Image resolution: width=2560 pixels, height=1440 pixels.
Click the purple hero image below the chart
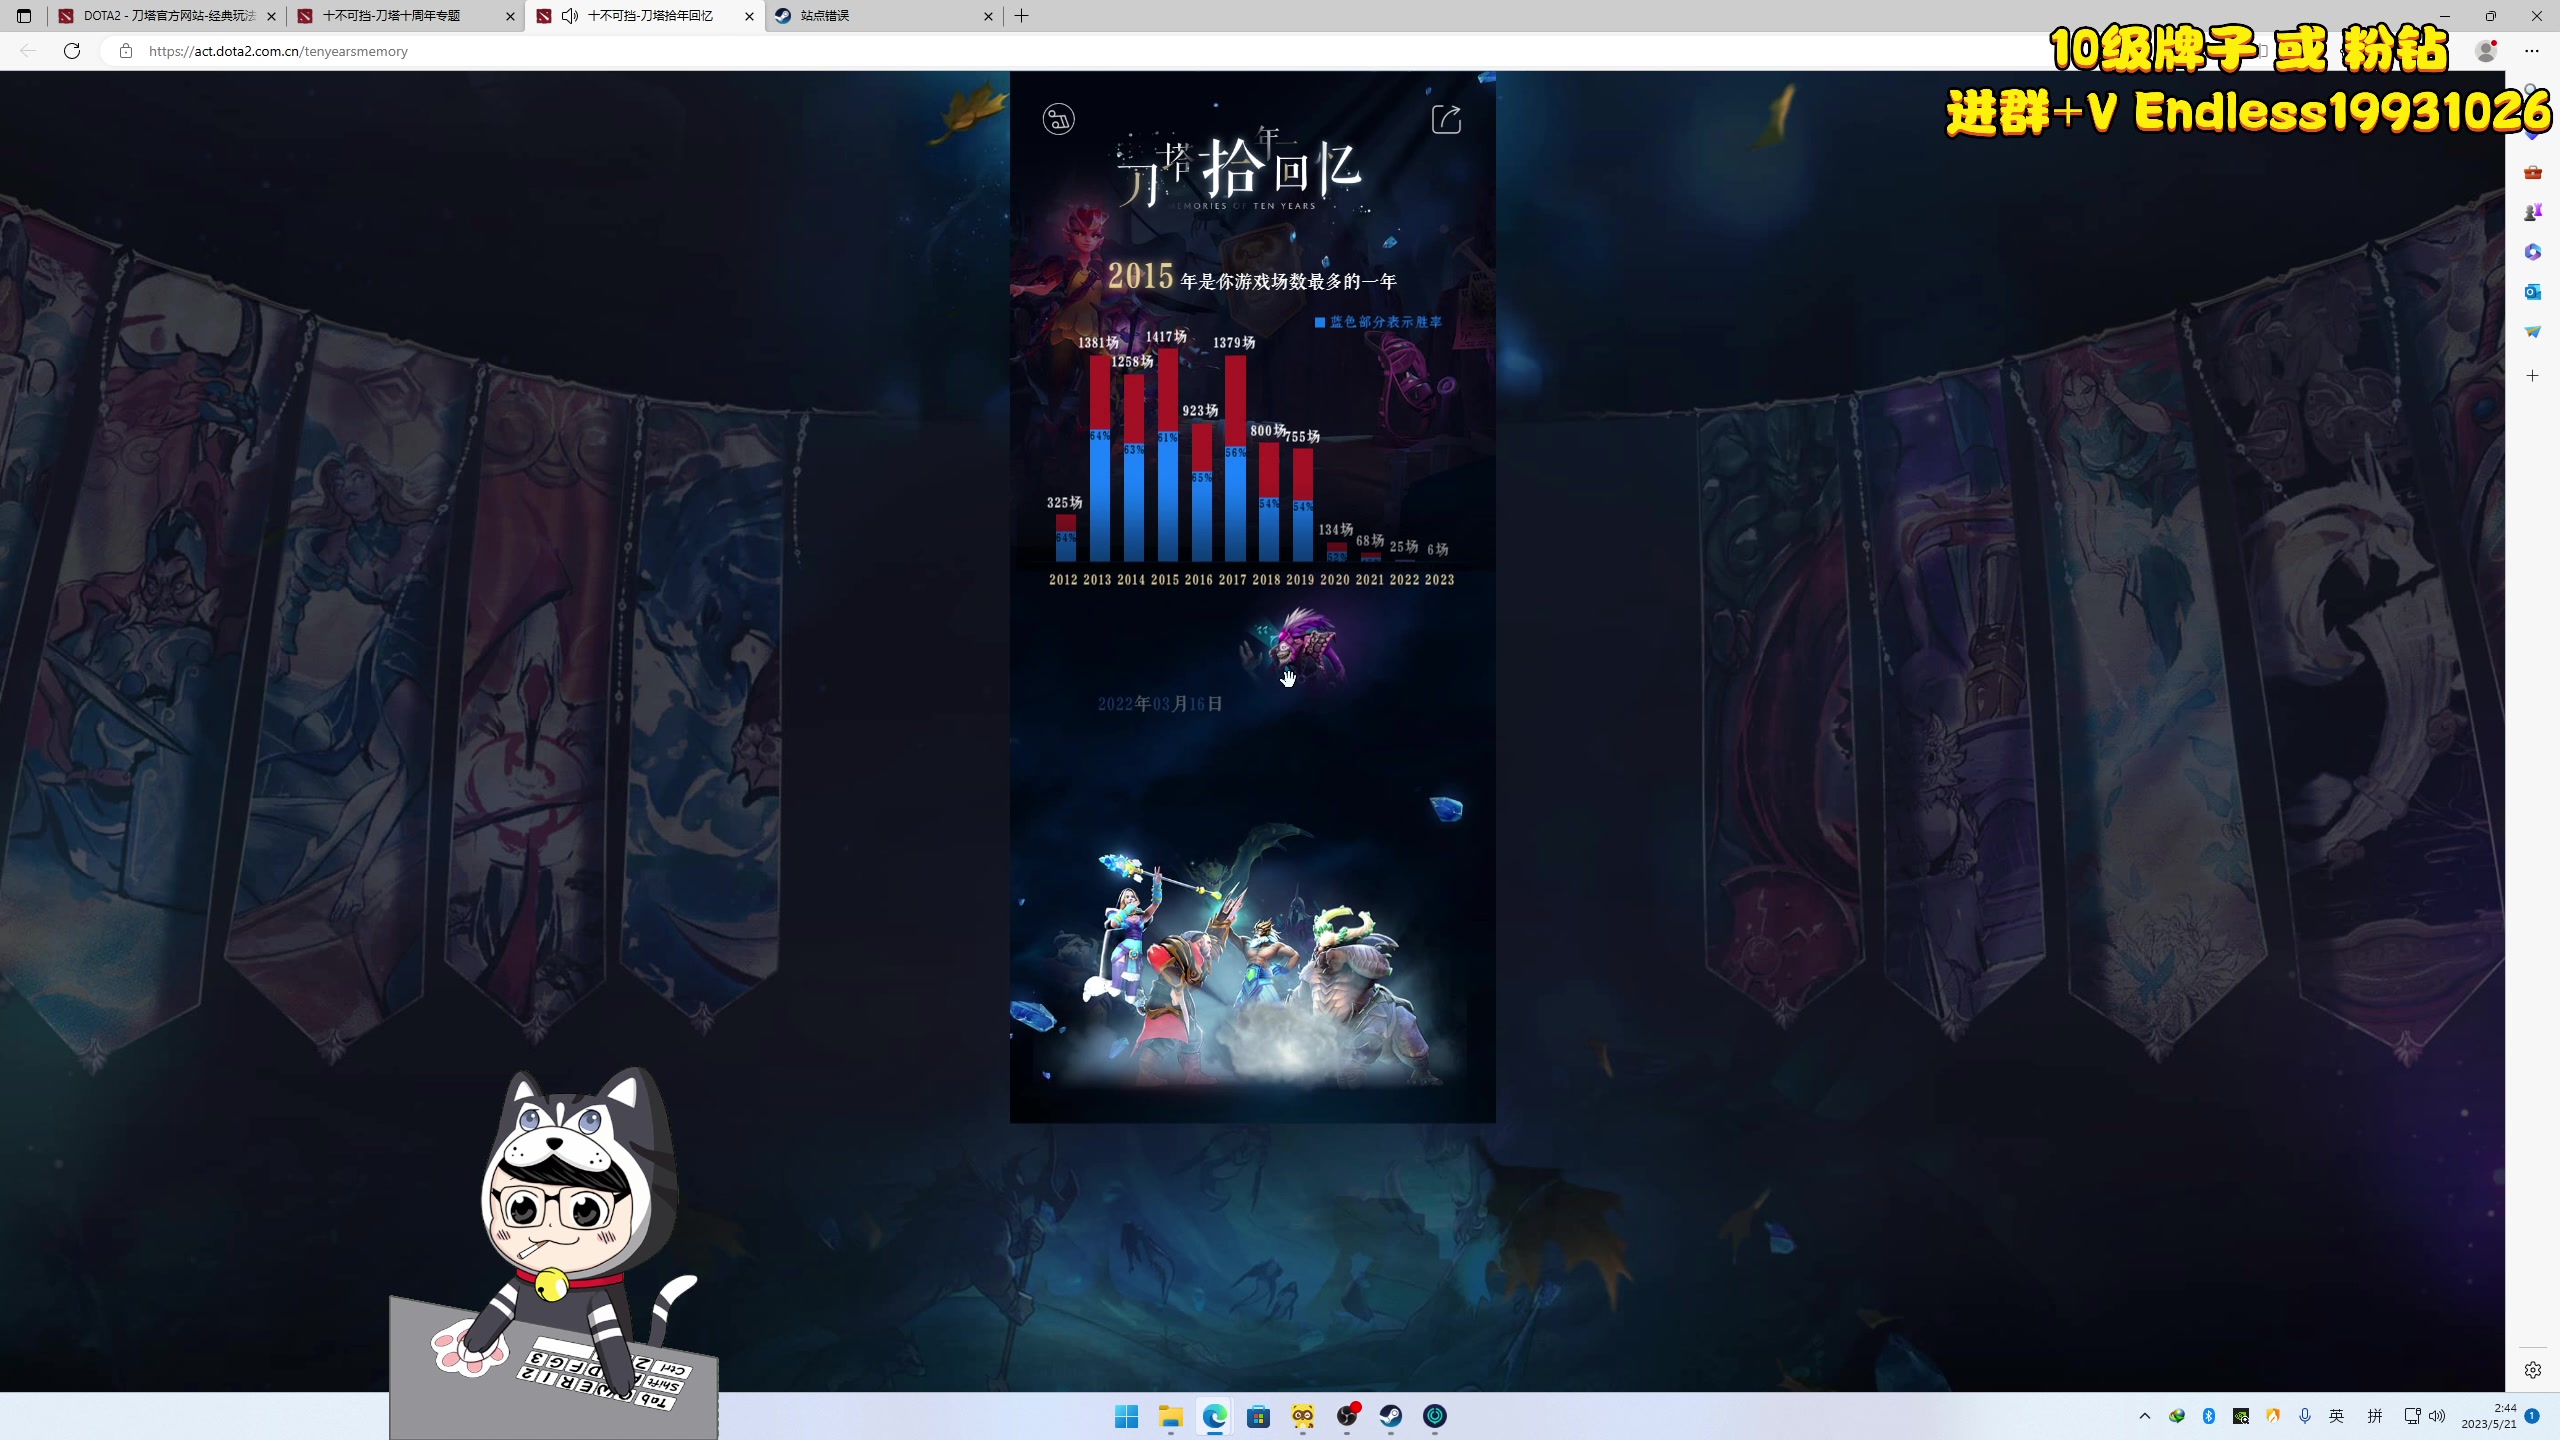(1295, 648)
